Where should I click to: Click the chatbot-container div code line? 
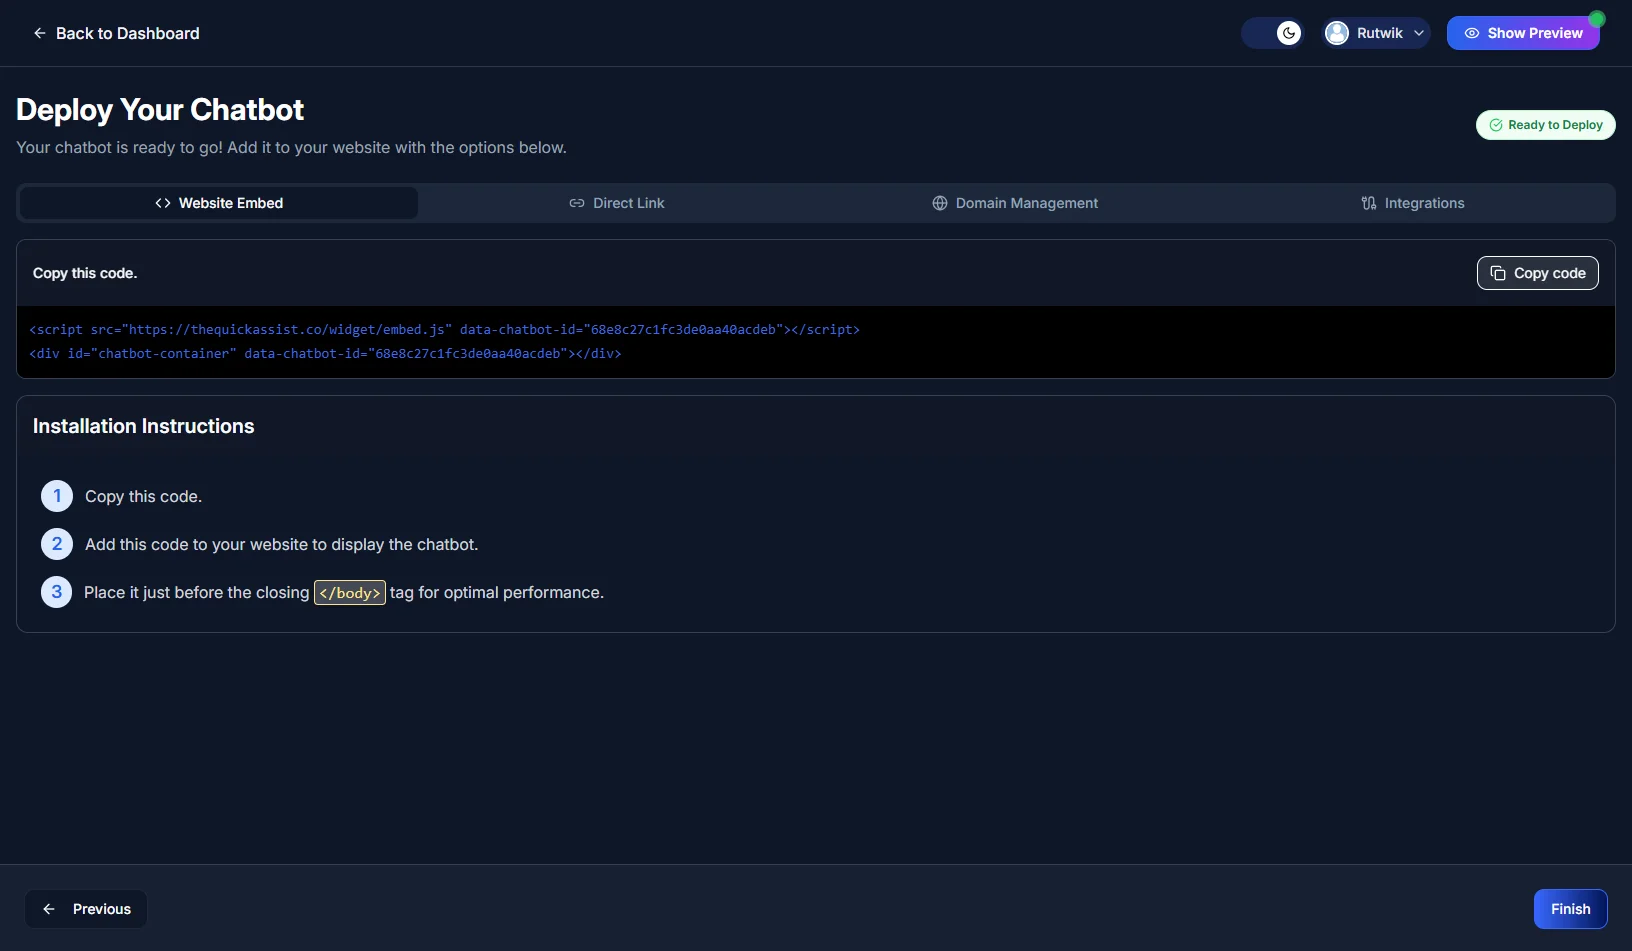point(325,353)
